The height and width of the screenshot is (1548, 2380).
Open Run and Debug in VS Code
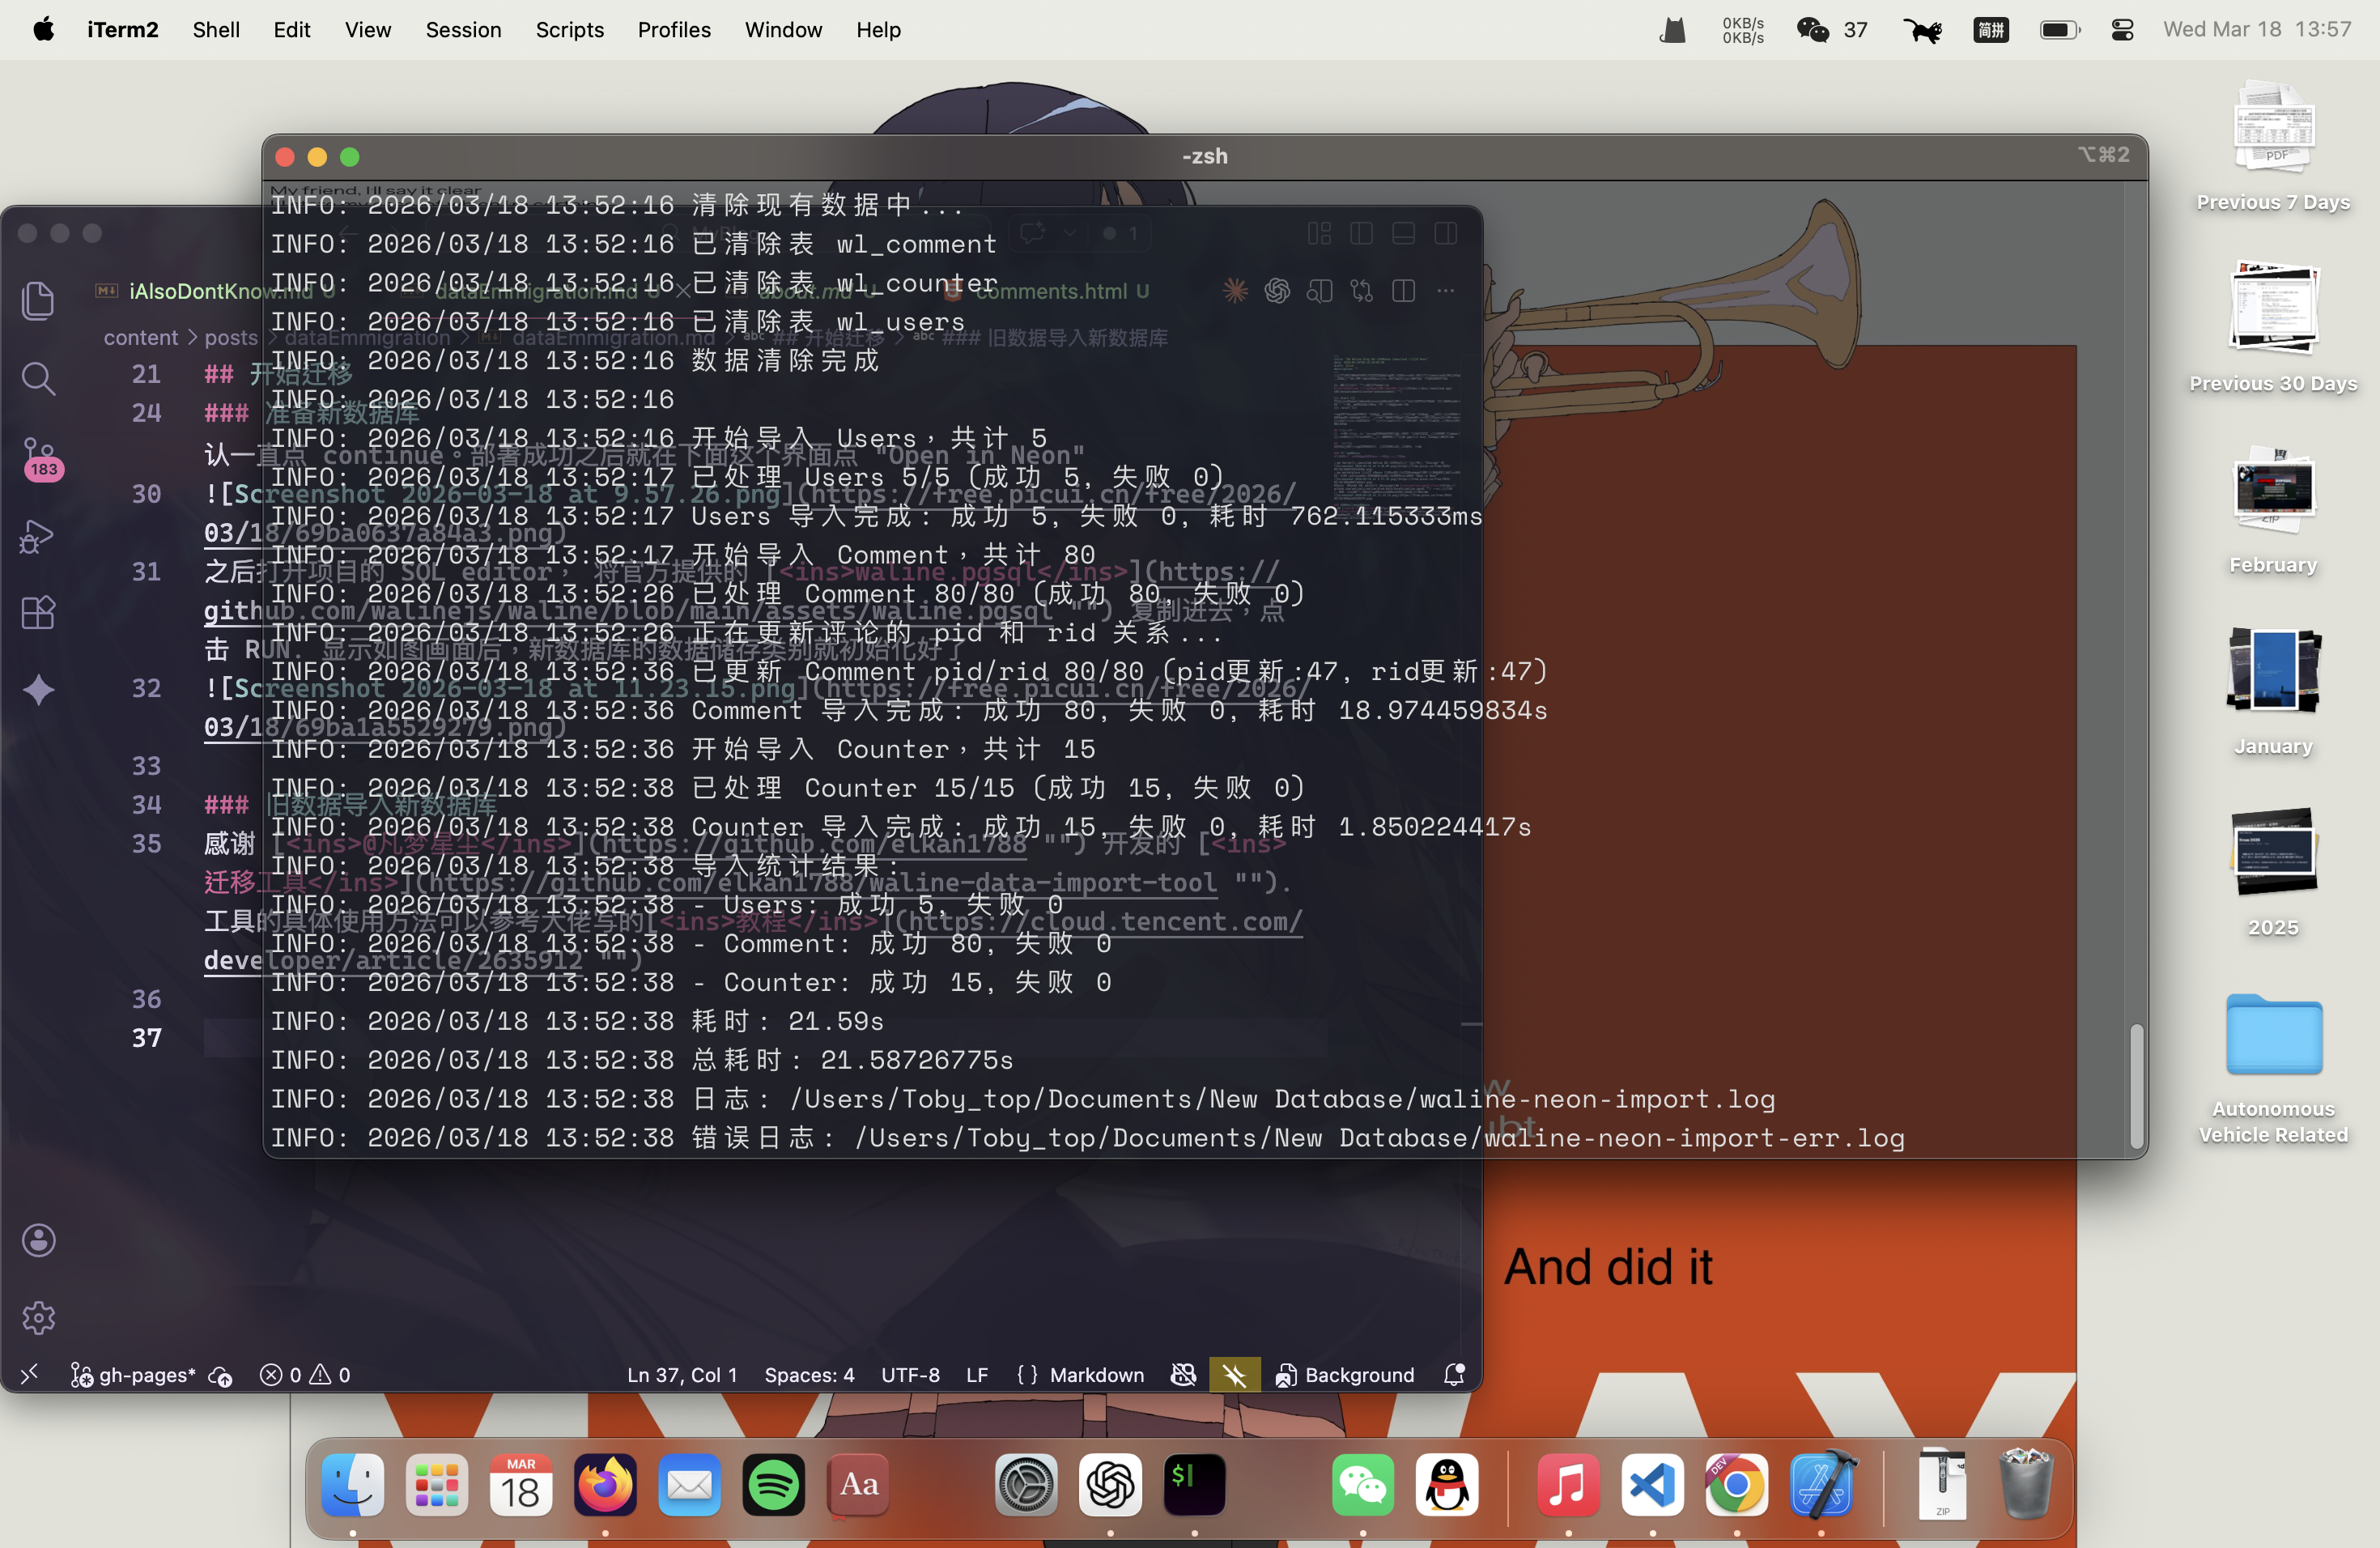coord(38,536)
